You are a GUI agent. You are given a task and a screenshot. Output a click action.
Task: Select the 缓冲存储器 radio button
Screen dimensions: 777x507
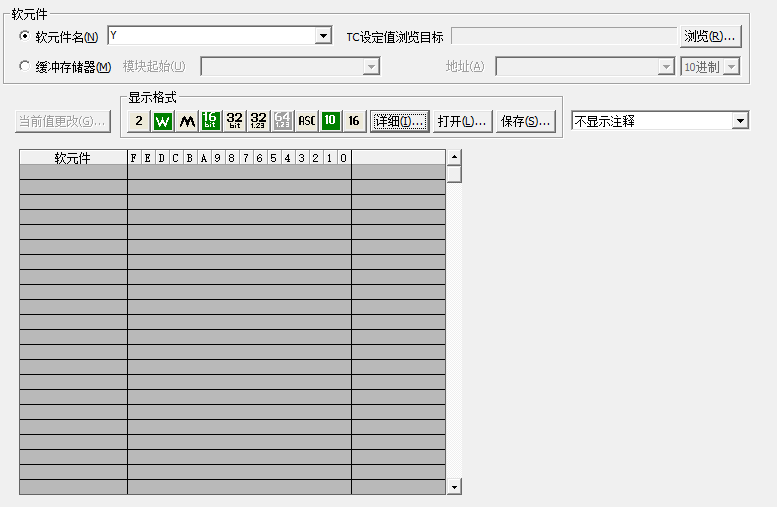(x=26, y=67)
